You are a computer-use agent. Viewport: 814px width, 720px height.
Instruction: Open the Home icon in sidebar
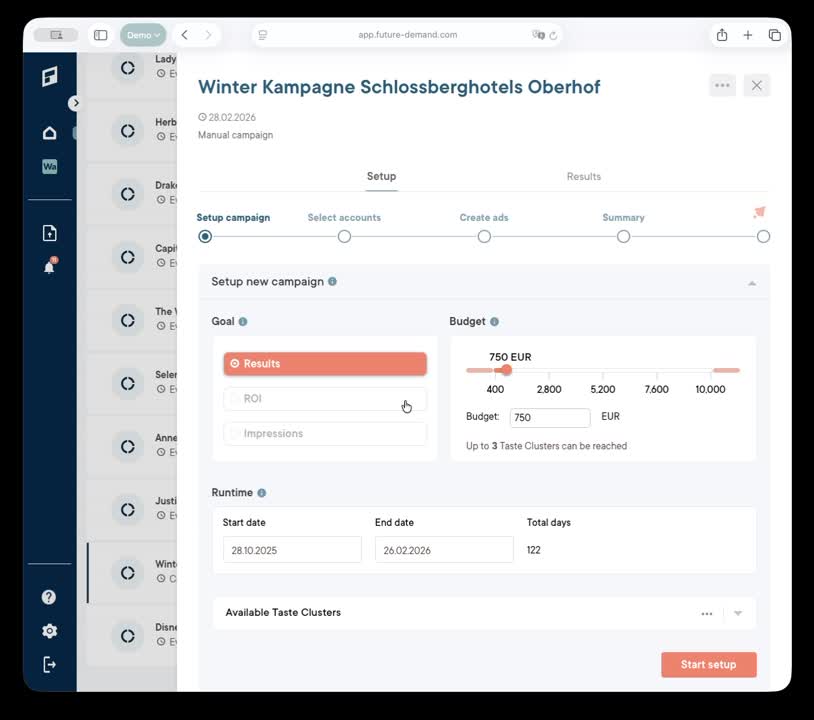[x=49, y=133]
